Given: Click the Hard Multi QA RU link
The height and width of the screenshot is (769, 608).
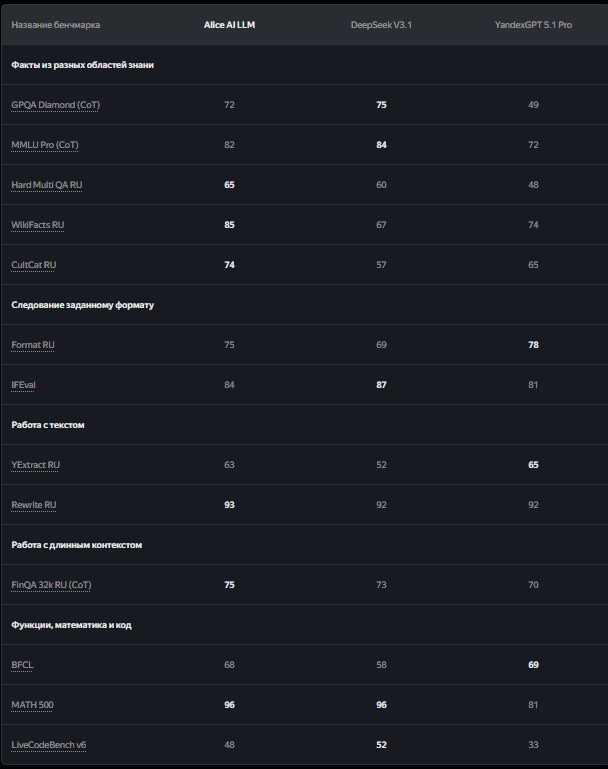Looking at the screenshot, I should 46,185.
